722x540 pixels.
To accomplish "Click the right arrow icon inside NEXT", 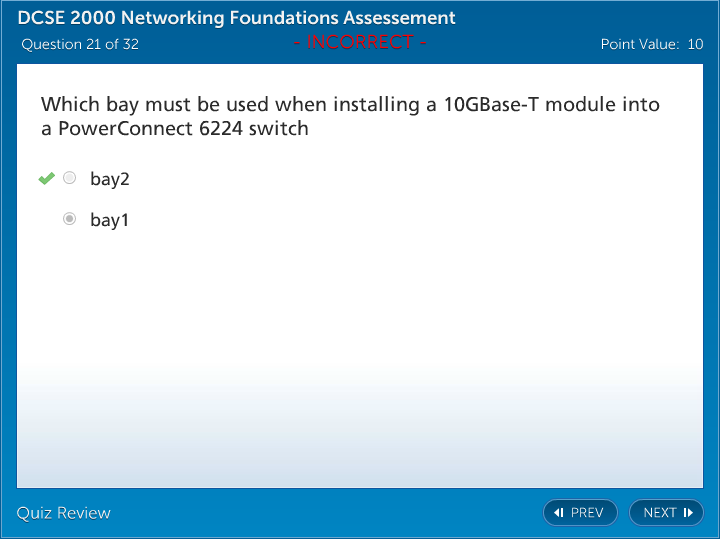I will click(688, 513).
